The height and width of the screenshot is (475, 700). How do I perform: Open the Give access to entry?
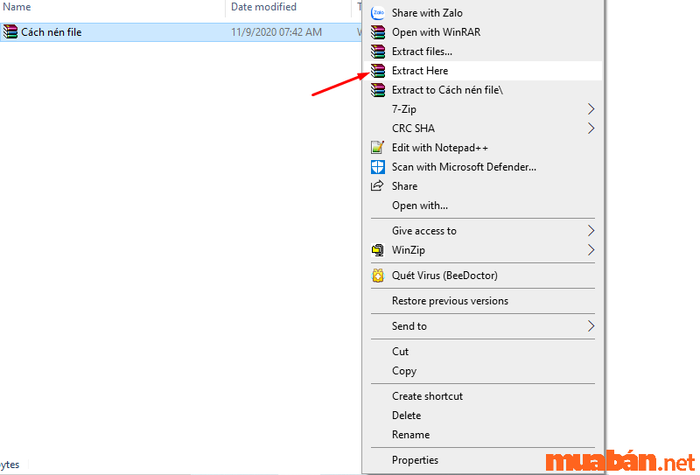[x=483, y=231]
